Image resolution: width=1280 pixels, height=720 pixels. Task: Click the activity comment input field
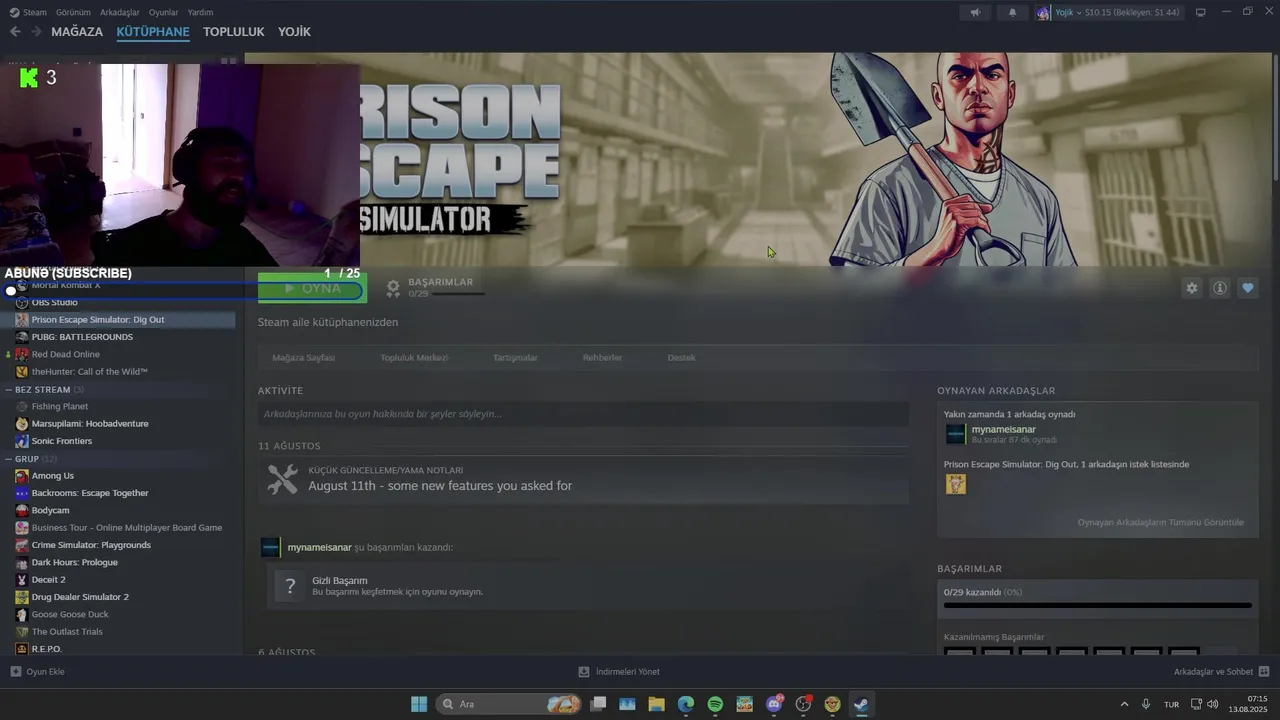tap(583, 414)
